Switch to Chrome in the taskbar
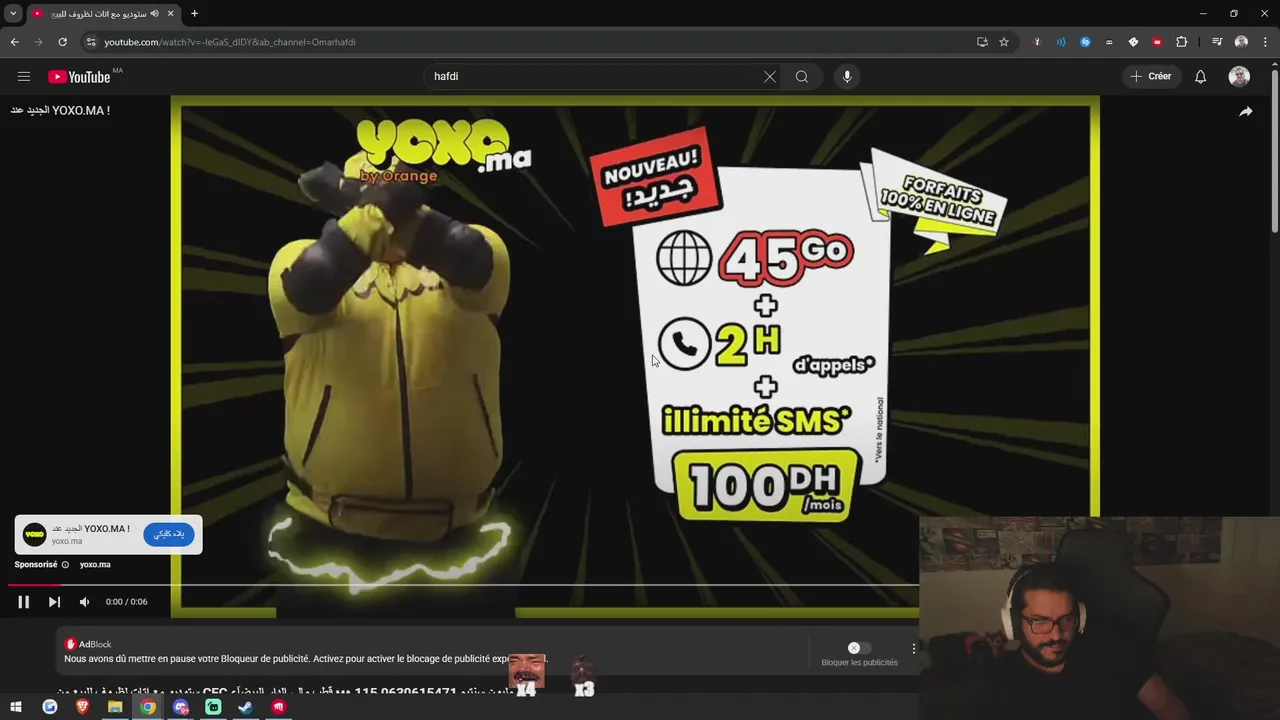1280x720 pixels. [x=148, y=707]
